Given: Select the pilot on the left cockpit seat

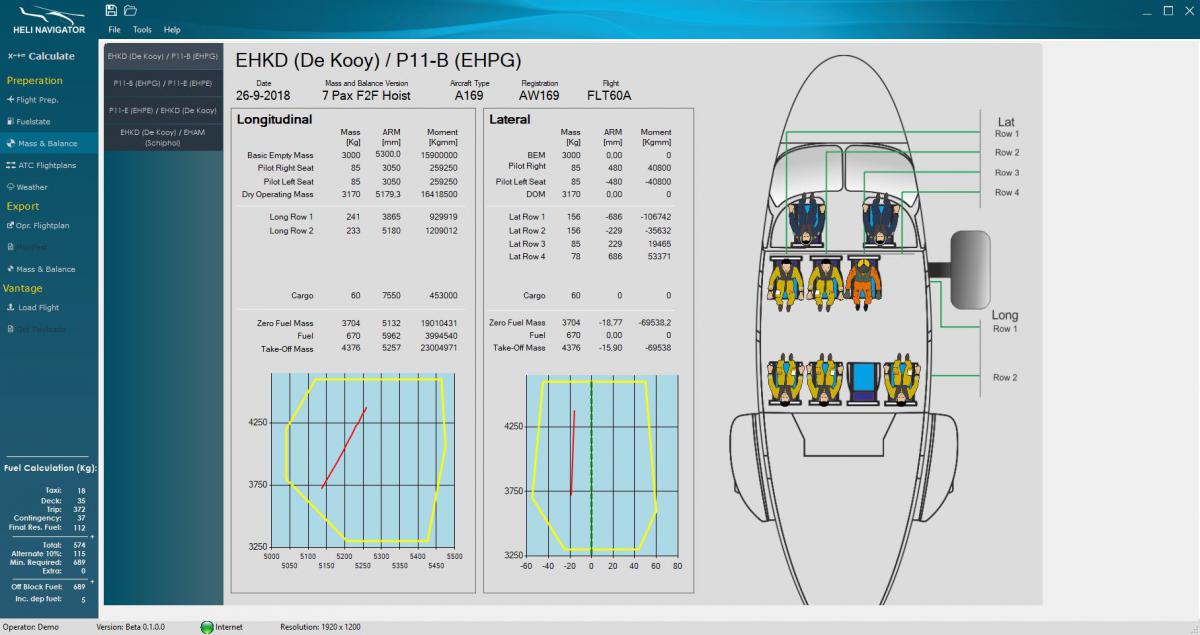Looking at the screenshot, I should [808, 220].
